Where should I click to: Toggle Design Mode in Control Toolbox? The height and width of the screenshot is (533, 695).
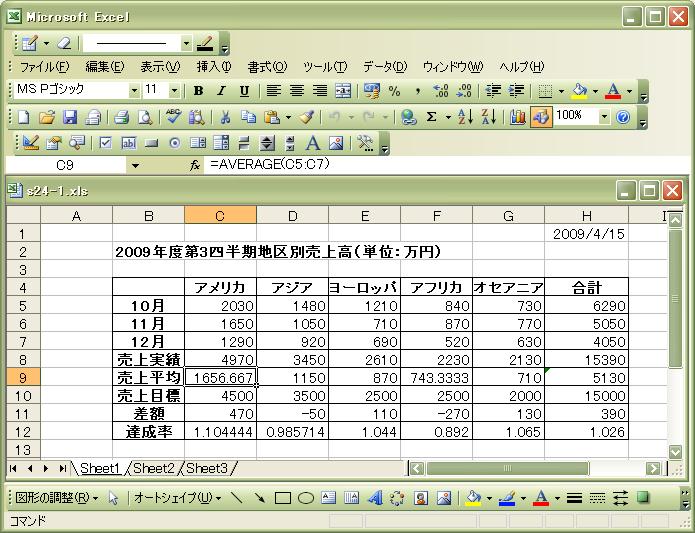31,143
